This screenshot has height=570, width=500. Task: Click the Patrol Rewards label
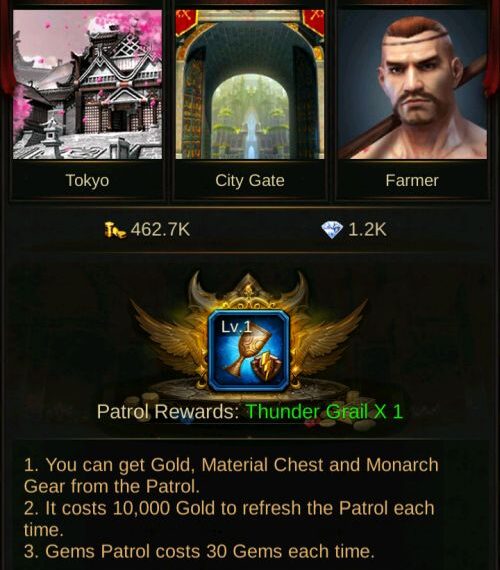168,412
